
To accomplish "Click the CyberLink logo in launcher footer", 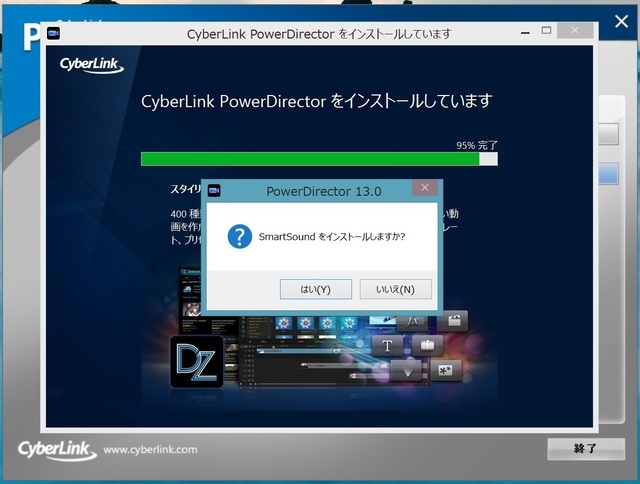I will coord(57,450).
